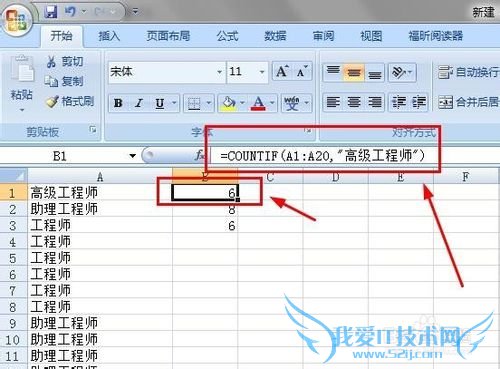Open fill color dropdown arrow

[243, 103]
